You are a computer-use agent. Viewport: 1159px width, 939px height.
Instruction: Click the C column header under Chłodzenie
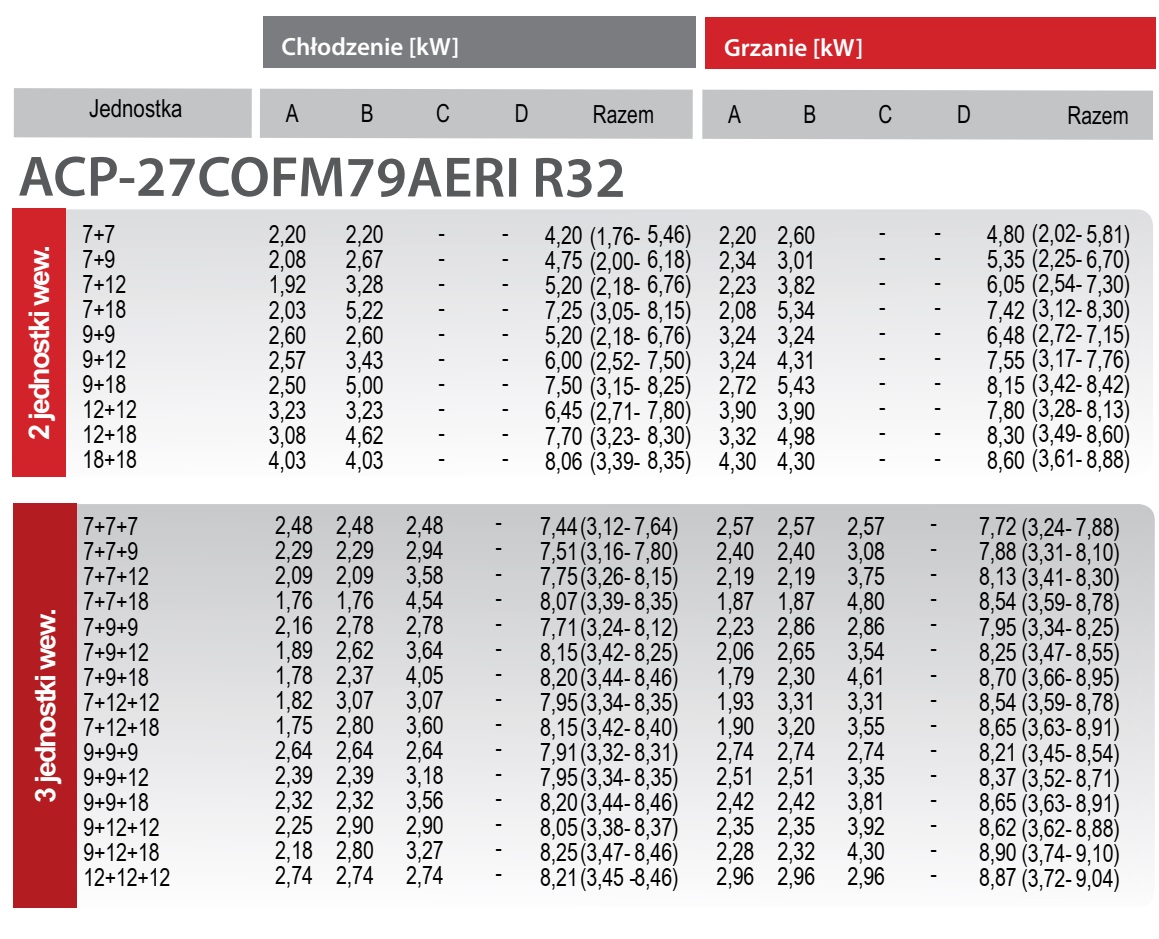[x=442, y=114]
